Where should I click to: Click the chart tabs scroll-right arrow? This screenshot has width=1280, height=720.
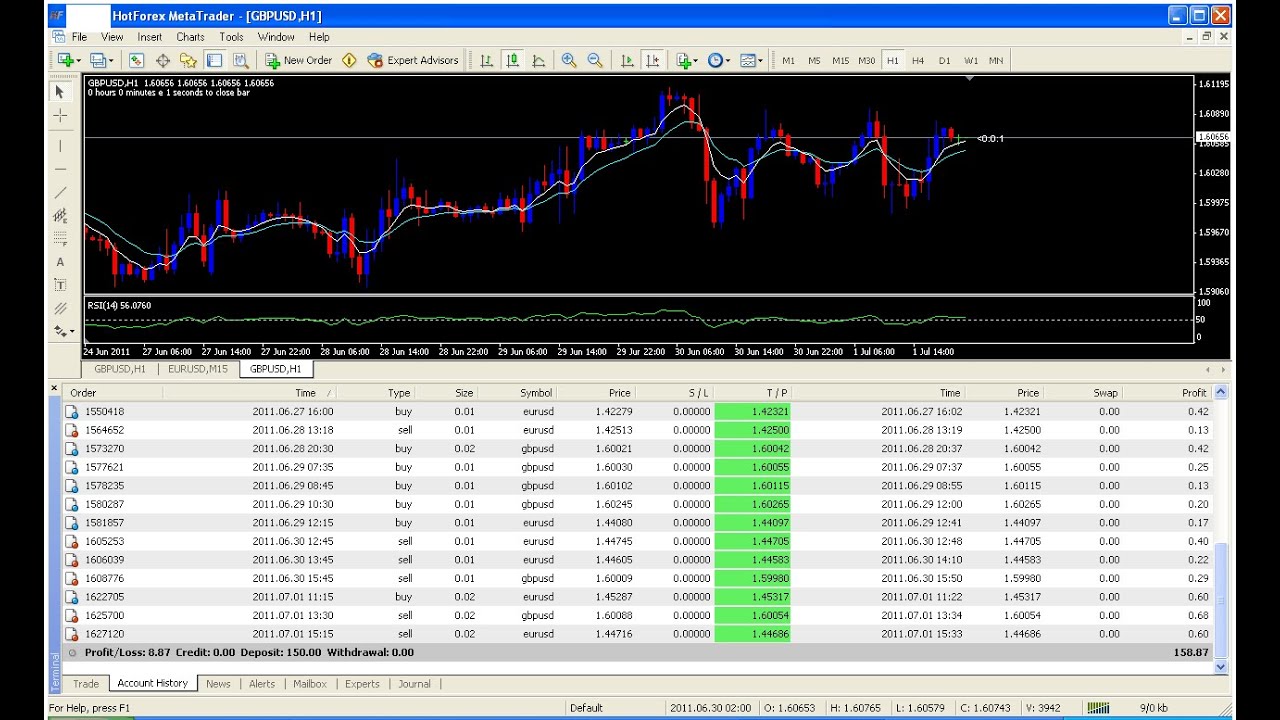tap(1222, 369)
